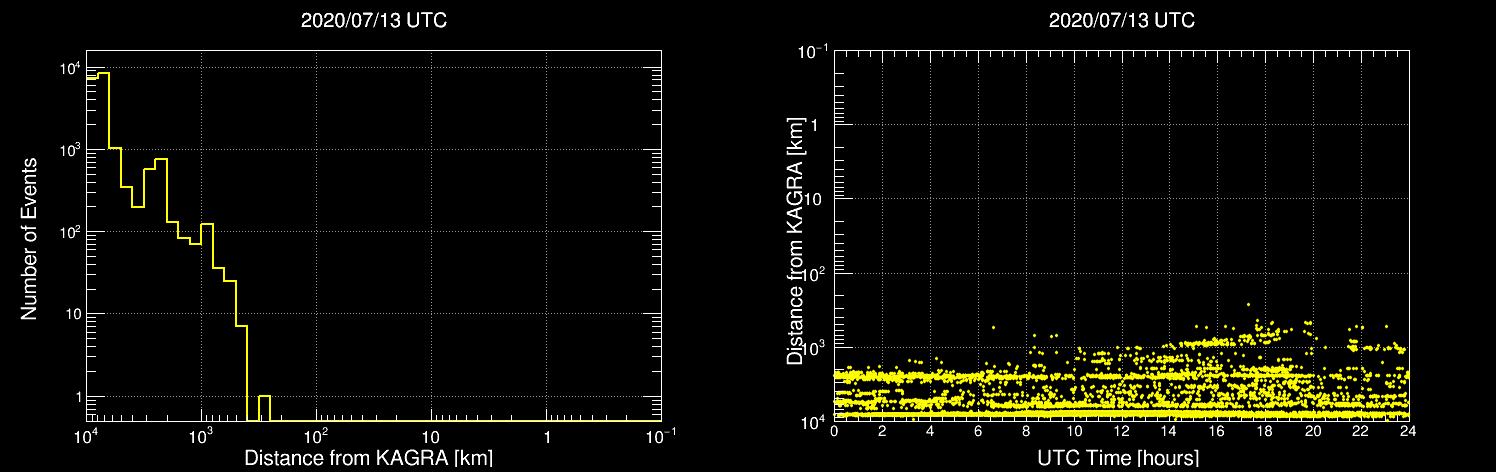Click the "8" tick on UTC Time axis
1496x472 pixels.
pyautogui.click(x=1026, y=431)
